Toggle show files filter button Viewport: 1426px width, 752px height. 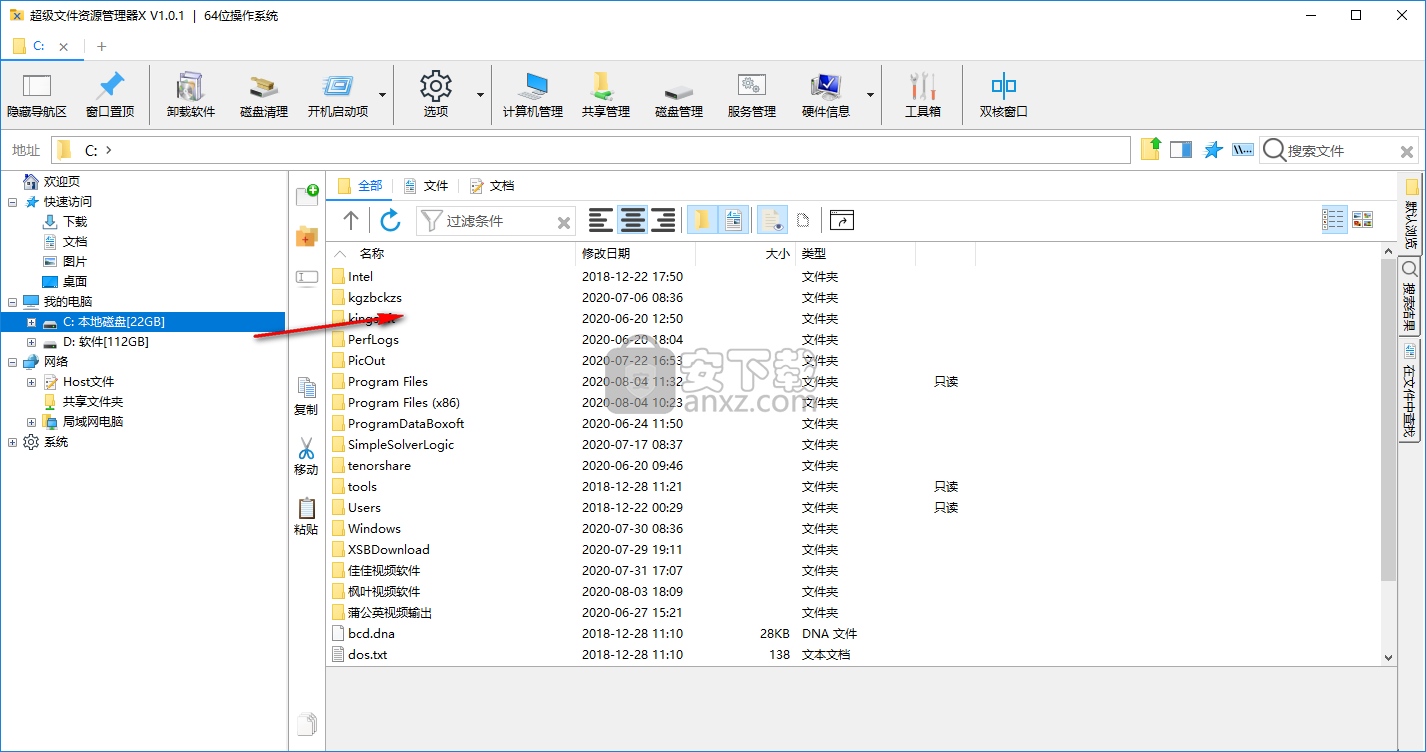[733, 220]
